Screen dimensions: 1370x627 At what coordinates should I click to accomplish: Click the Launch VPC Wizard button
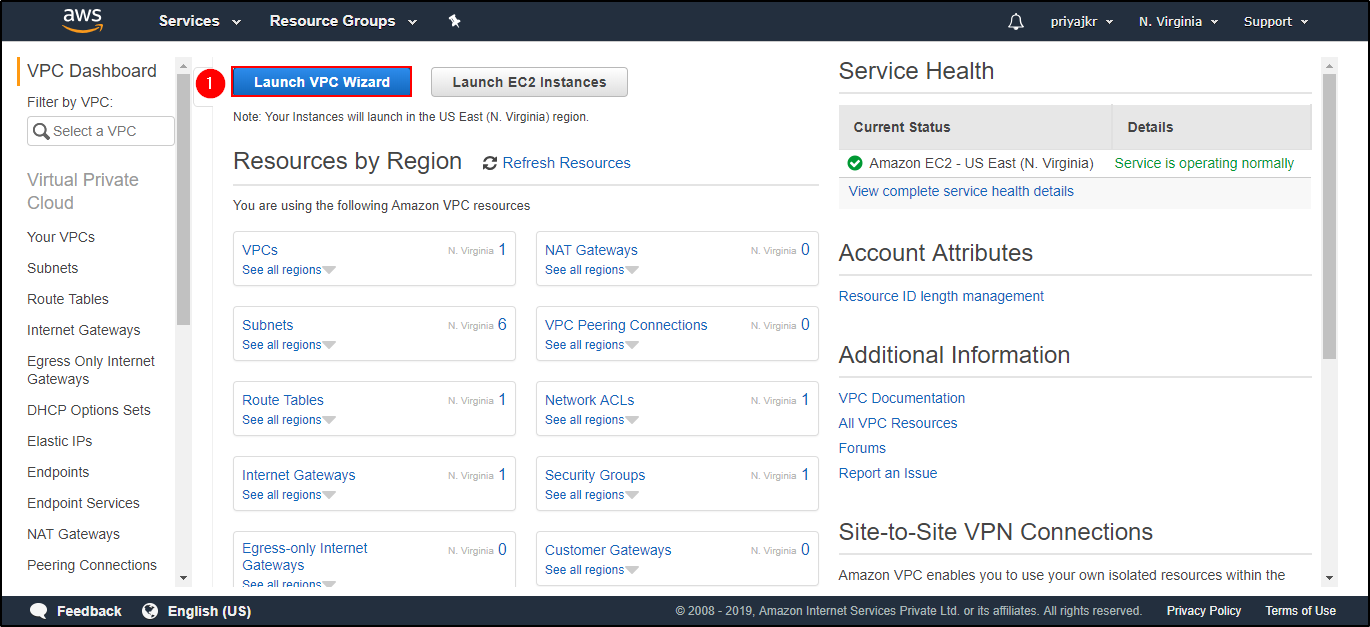click(x=321, y=81)
